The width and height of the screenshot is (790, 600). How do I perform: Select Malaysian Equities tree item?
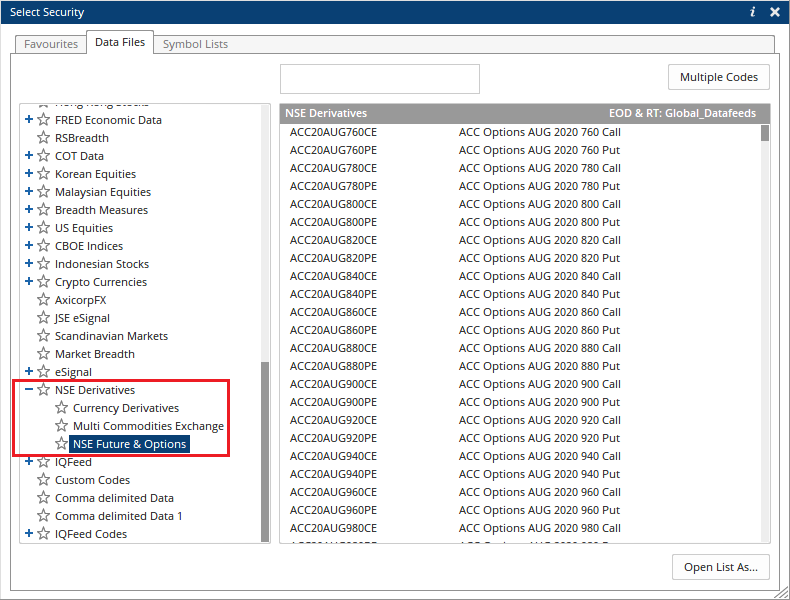(103, 192)
